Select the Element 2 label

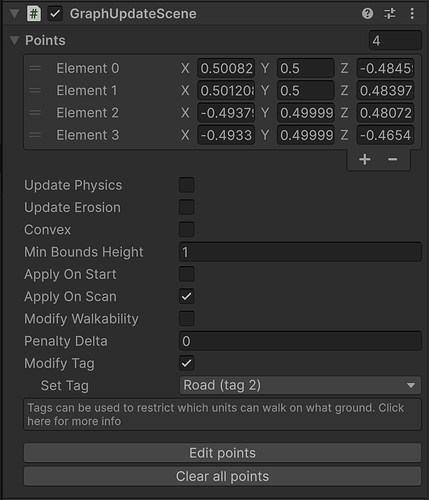[x=87, y=113]
